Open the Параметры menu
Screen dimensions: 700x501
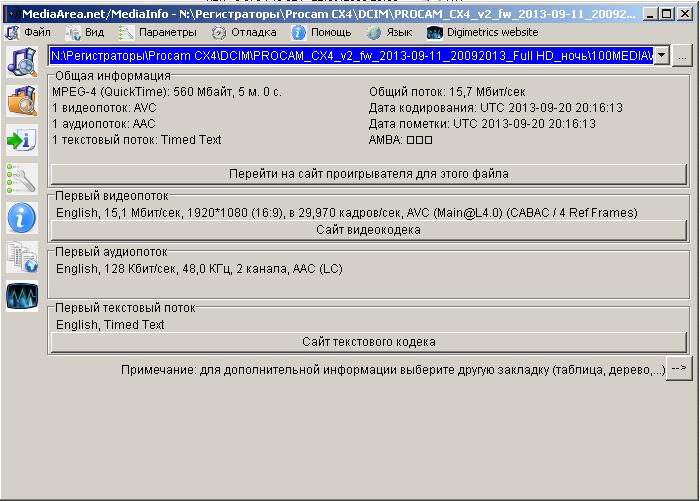tap(158, 32)
